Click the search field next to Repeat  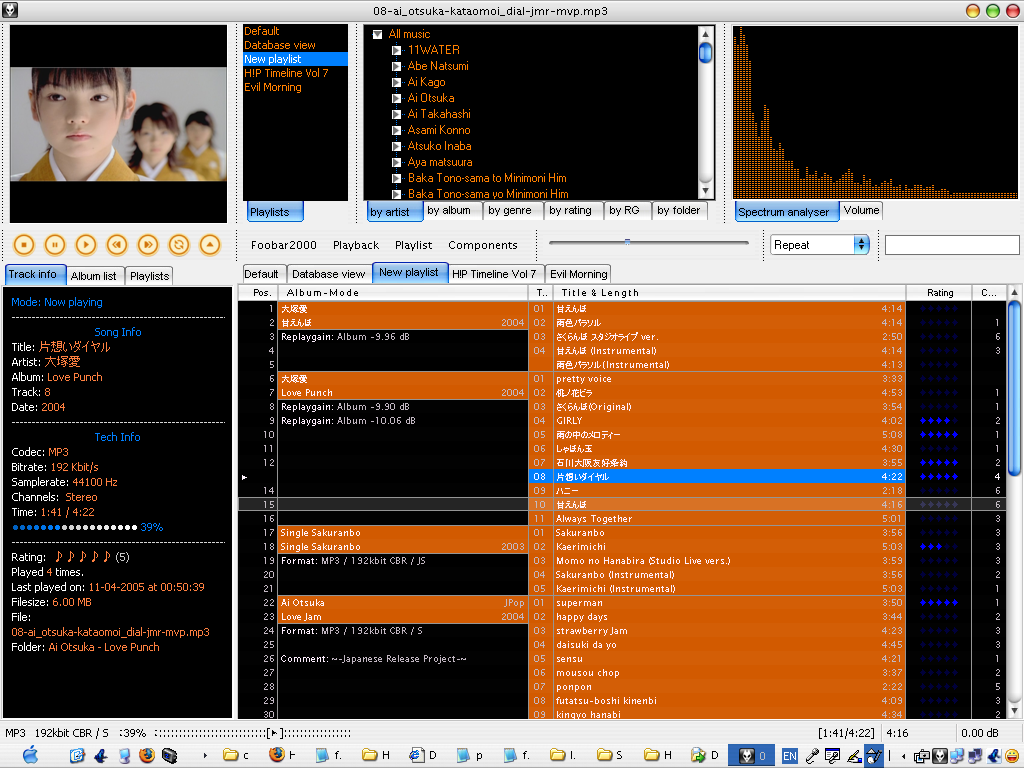coord(951,245)
